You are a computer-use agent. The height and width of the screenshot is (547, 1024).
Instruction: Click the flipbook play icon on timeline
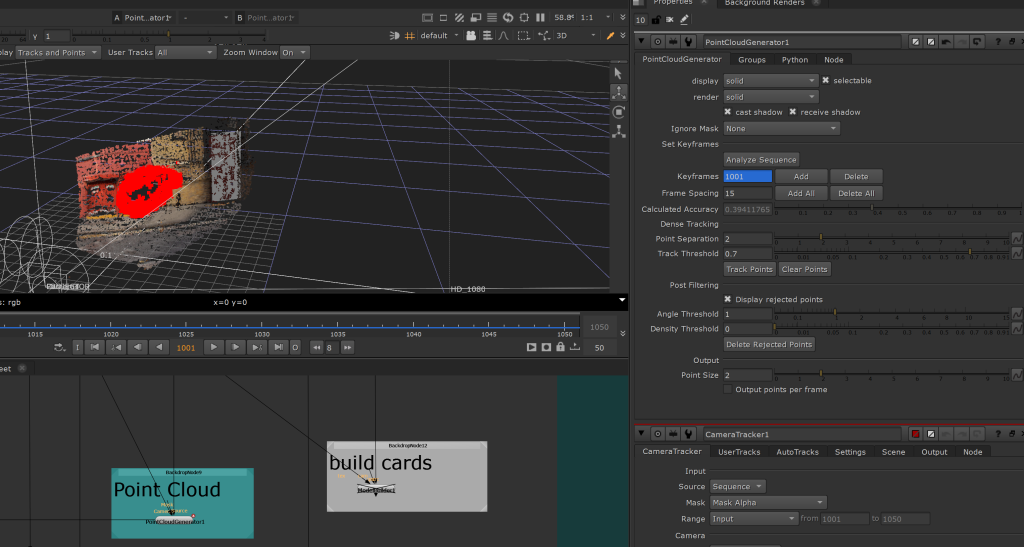coord(532,347)
